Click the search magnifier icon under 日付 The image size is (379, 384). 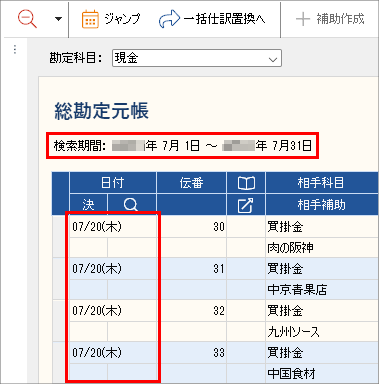coord(131,205)
